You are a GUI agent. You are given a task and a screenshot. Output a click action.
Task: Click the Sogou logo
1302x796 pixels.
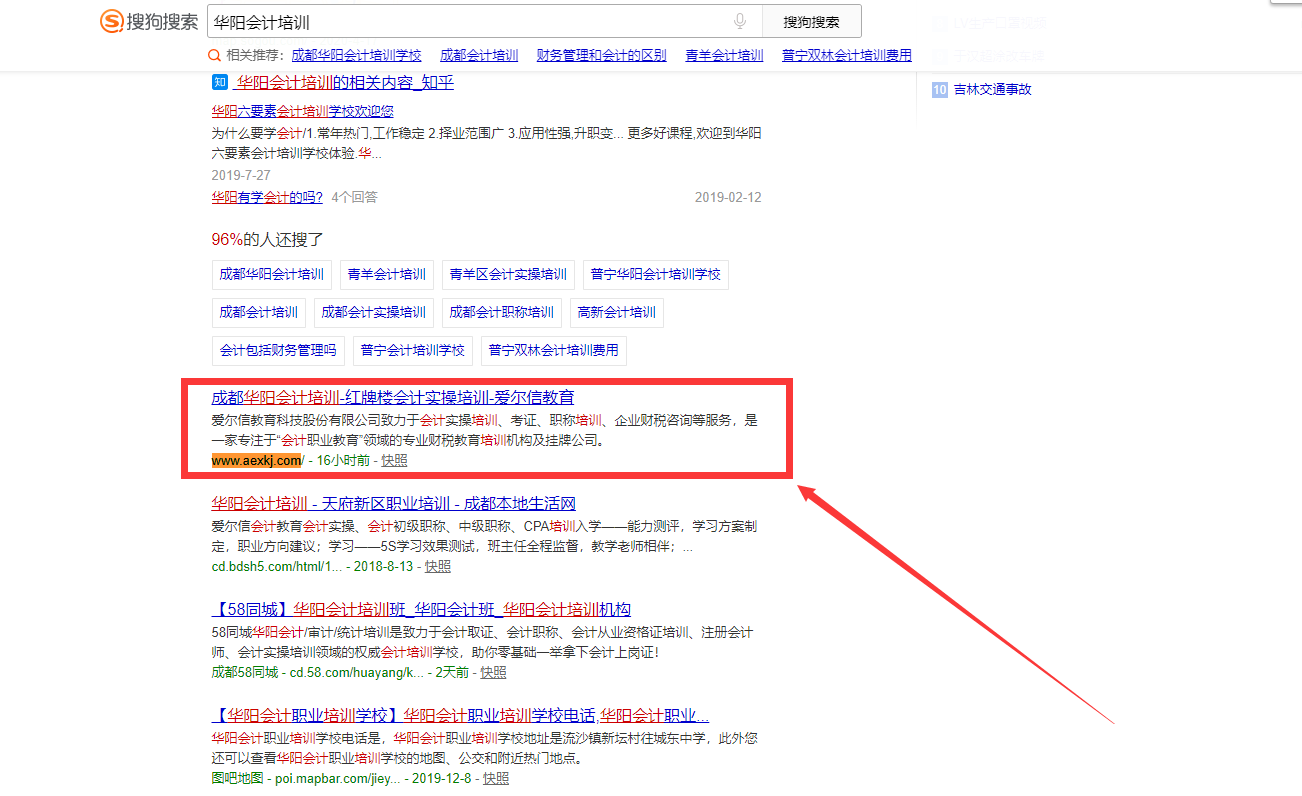149,21
